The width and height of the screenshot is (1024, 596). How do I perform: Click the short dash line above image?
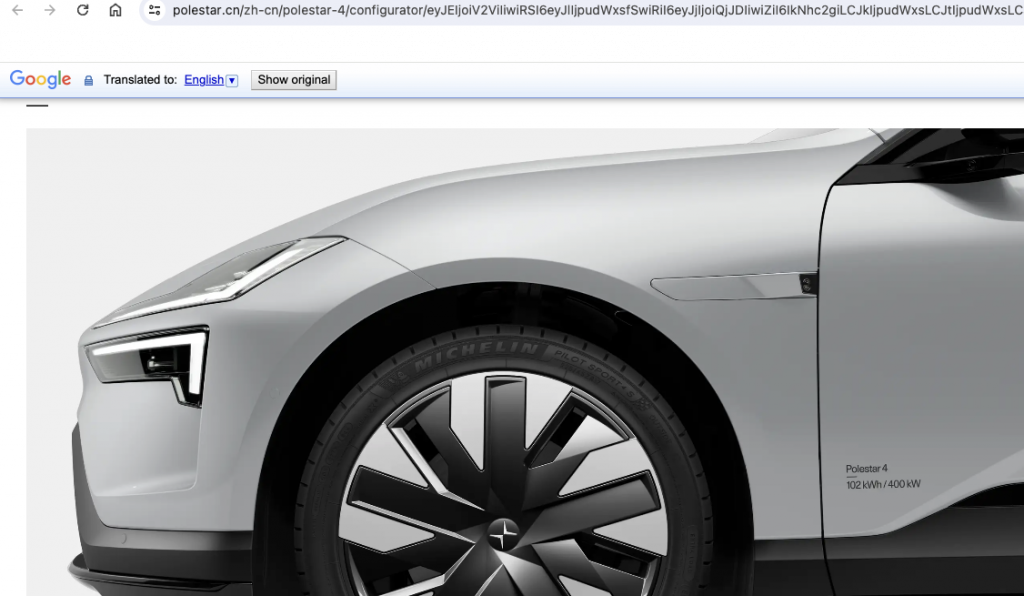coord(37,104)
